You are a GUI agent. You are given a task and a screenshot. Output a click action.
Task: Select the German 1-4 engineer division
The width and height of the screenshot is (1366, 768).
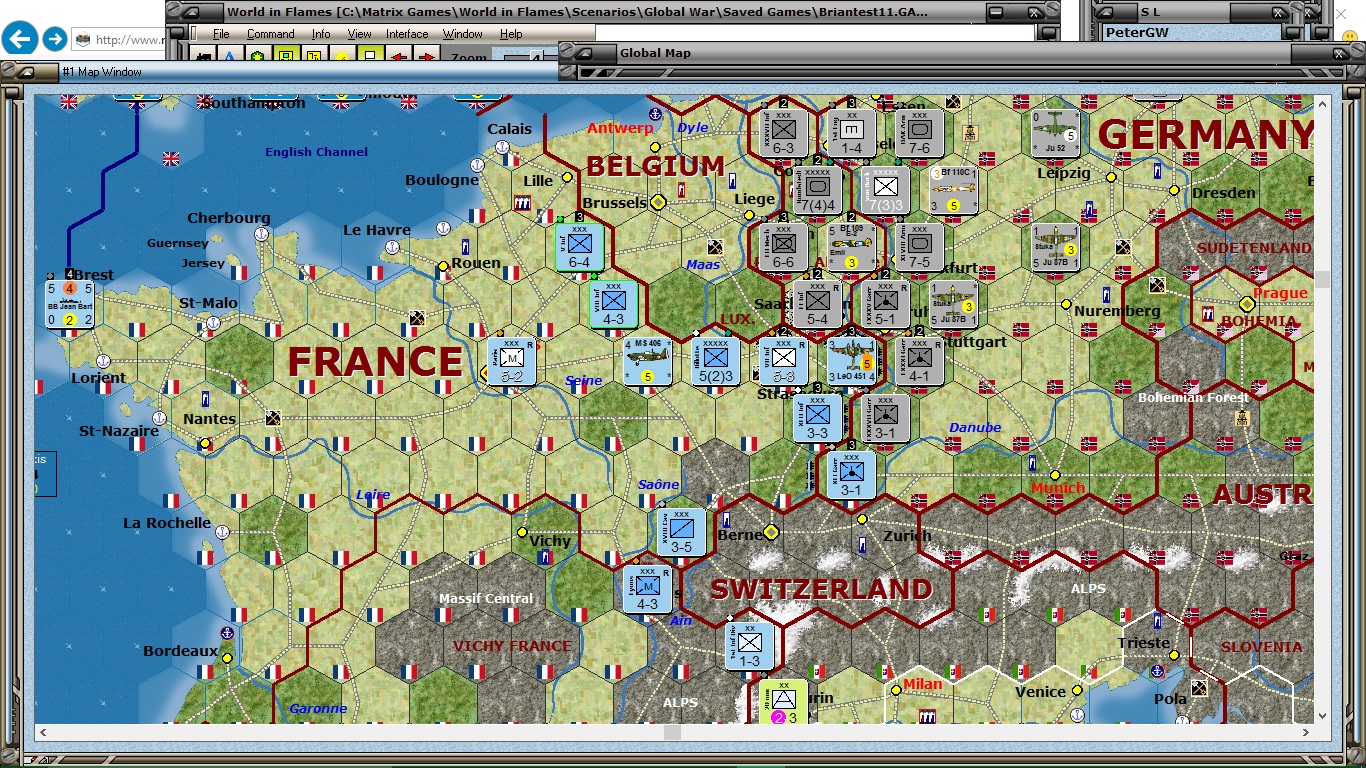click(x=851, y=133)
